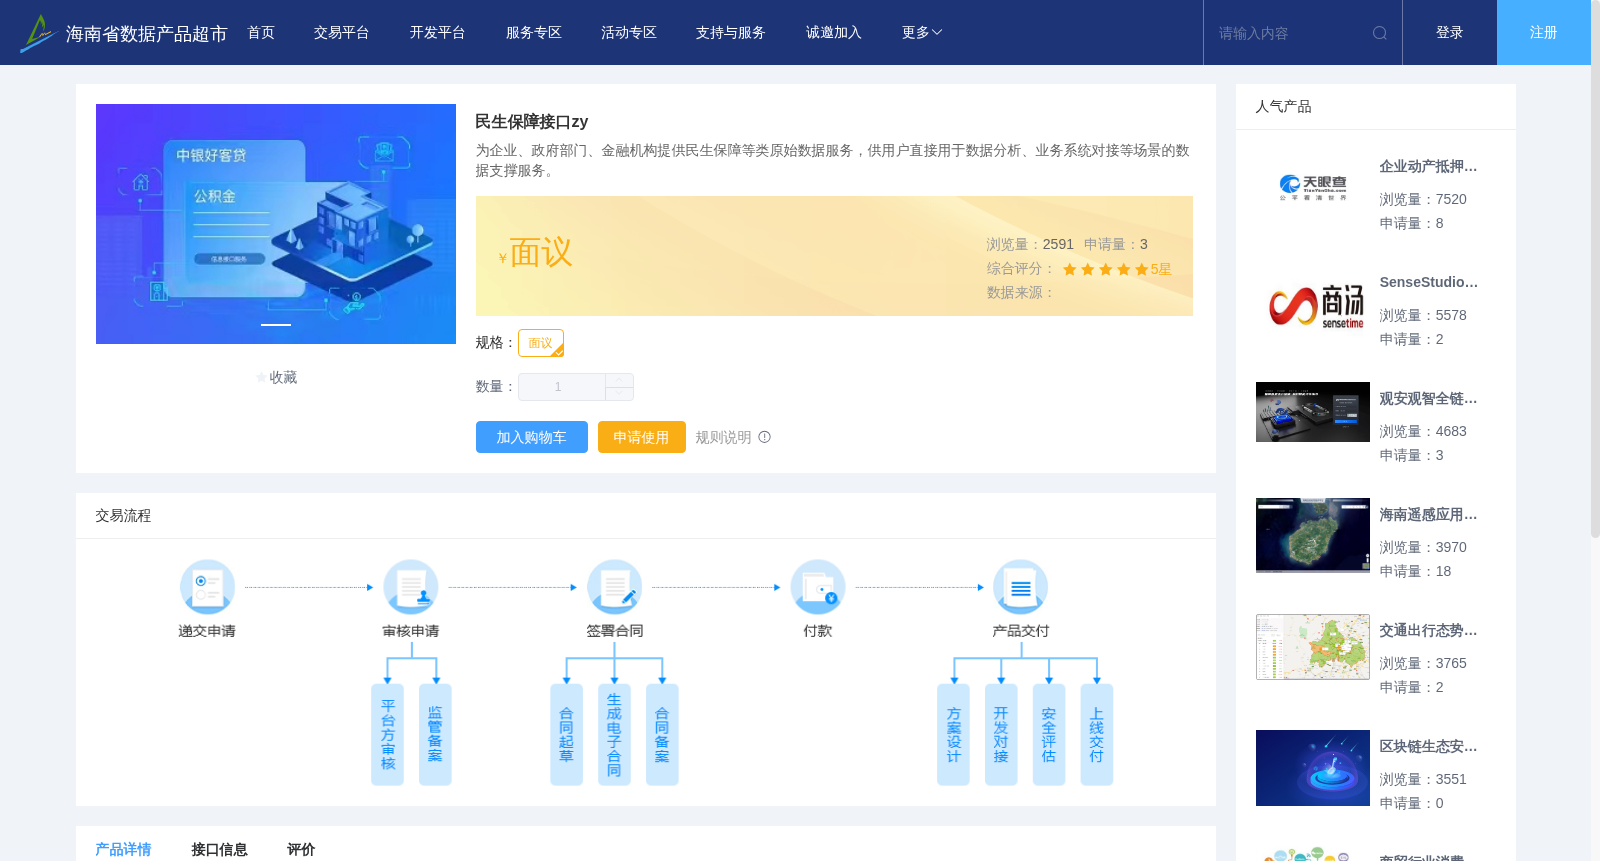The image size is (1600, 861).
Task: Click the 递交申请 step icon
Action: [207, 587]
